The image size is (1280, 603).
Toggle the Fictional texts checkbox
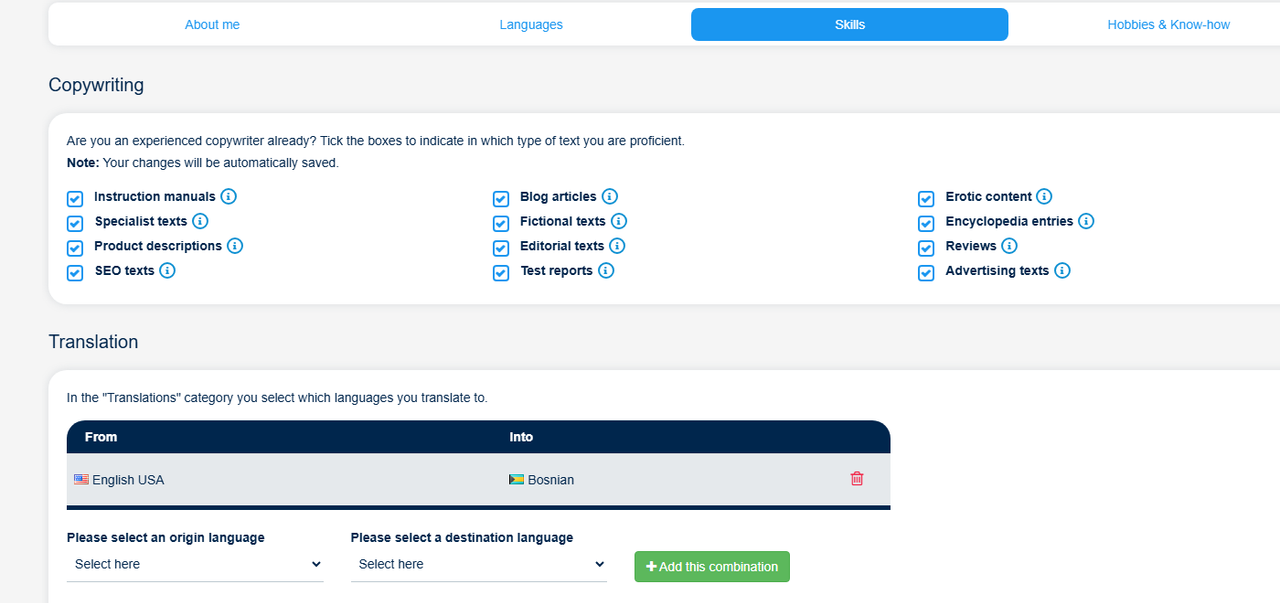point(501,223)
